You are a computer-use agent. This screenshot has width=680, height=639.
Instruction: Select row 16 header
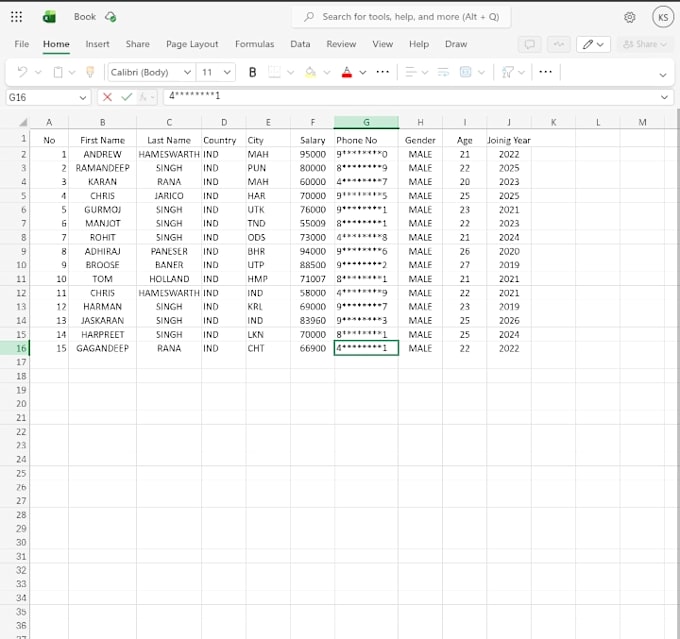tap(15, 348)
